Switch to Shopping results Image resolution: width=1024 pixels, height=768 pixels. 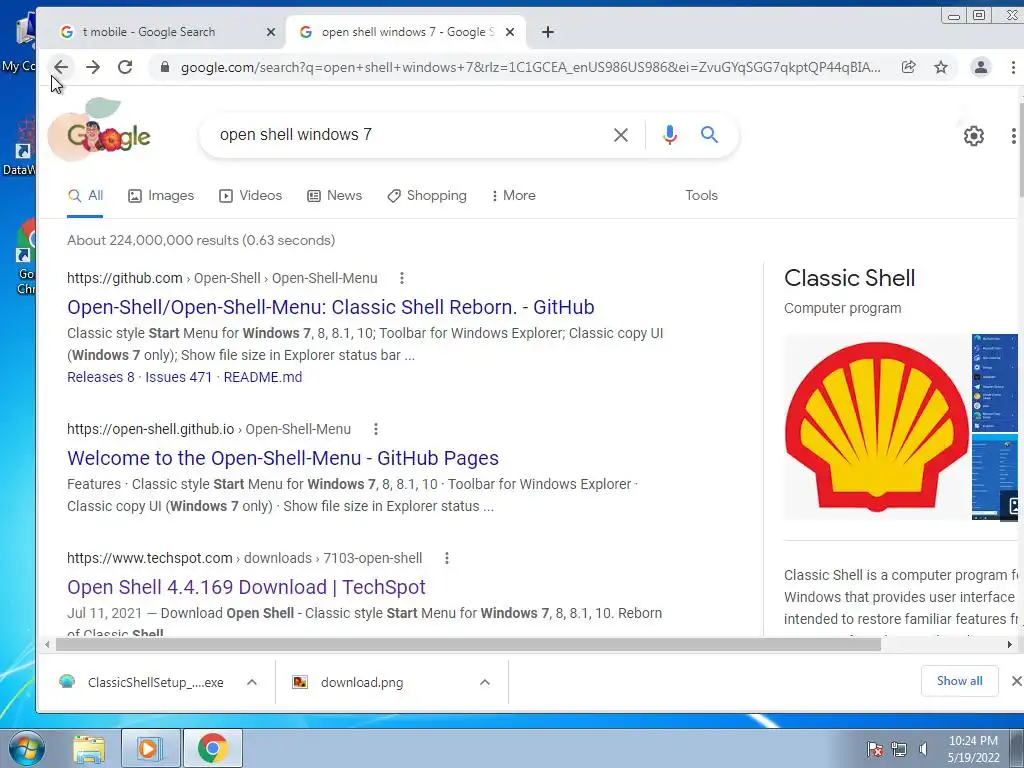point(427,195)
